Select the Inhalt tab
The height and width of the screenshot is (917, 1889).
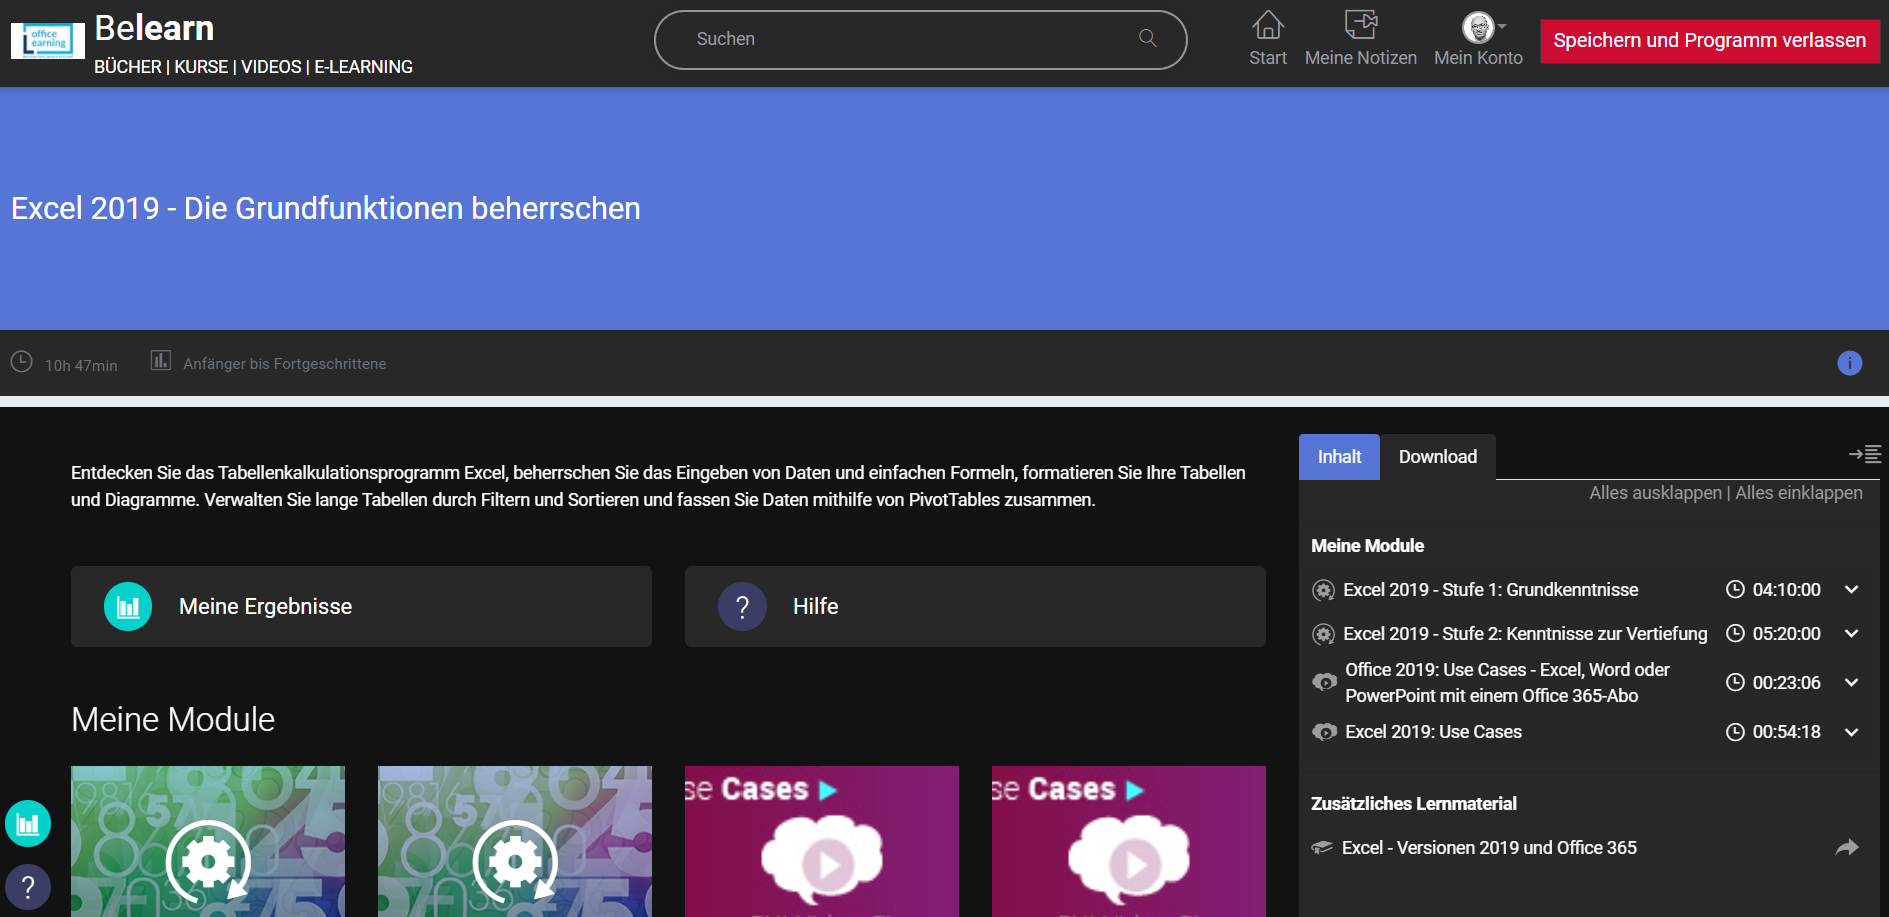click(1339, 457)
